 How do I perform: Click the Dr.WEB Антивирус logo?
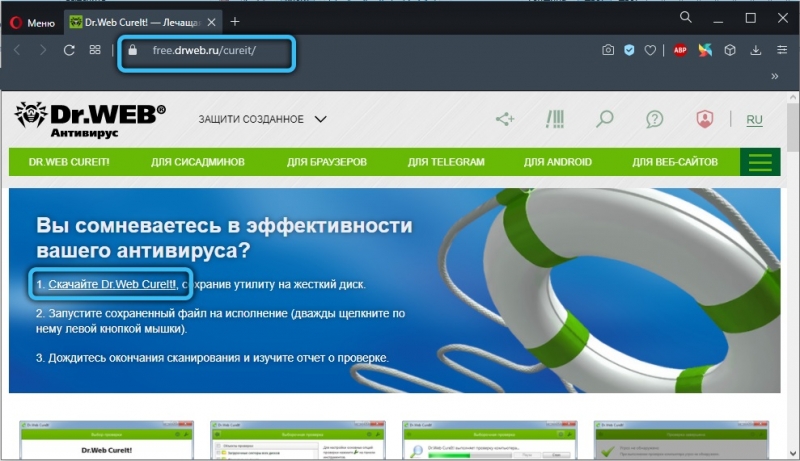[90, 120]
